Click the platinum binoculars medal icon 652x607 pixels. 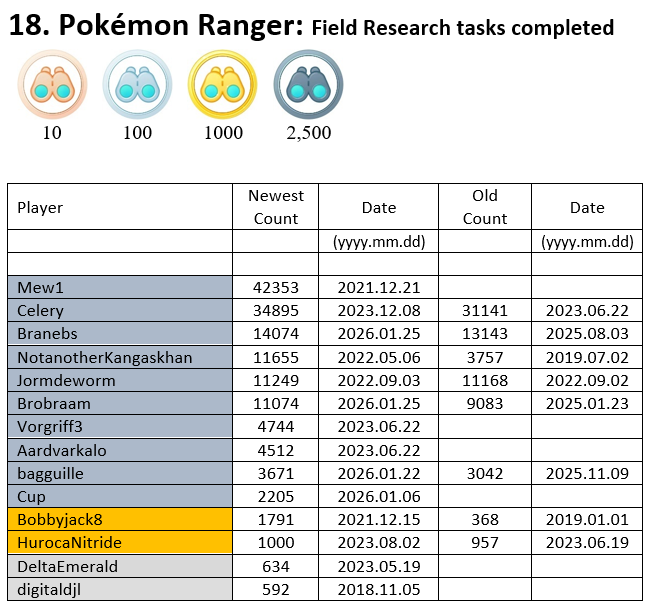[308, 85]
